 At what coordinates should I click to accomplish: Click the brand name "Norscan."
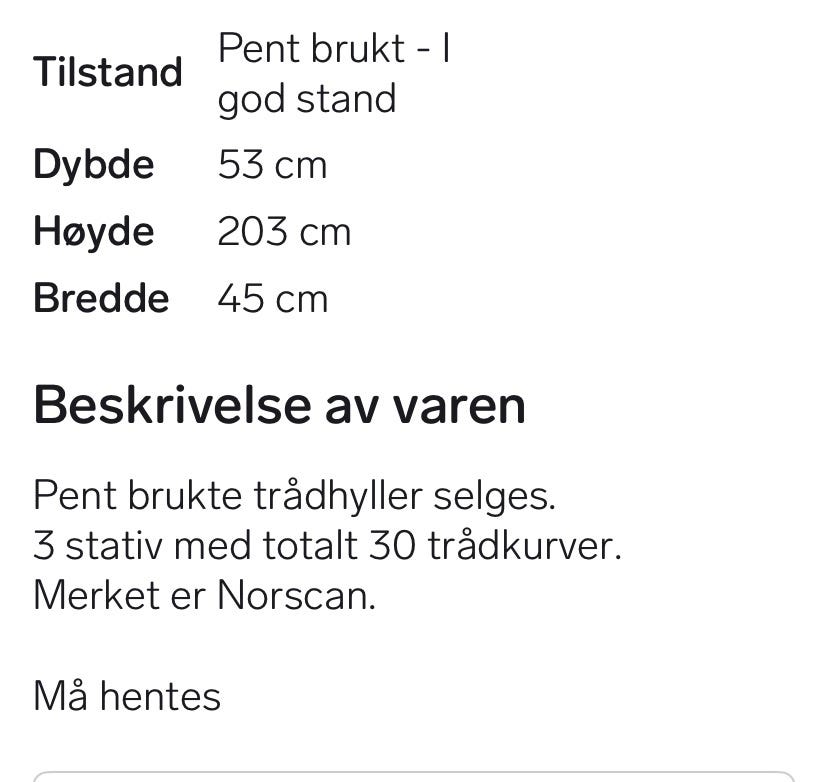click(297, 596)
